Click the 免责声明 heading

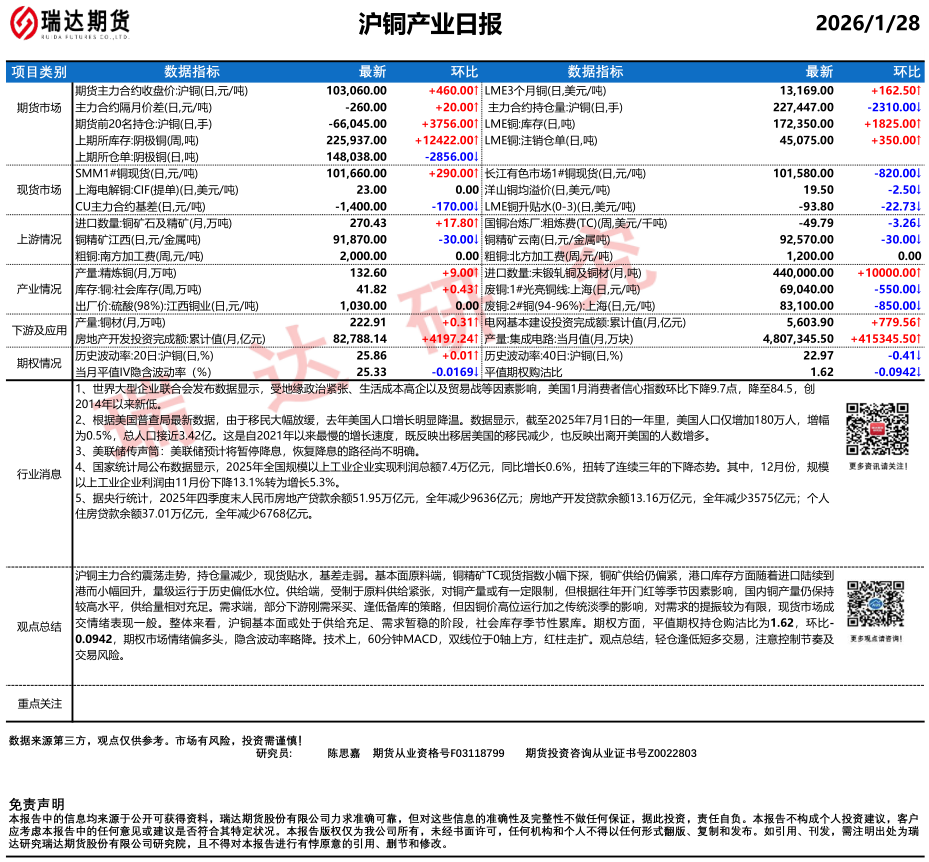click(x=37, y=803)
